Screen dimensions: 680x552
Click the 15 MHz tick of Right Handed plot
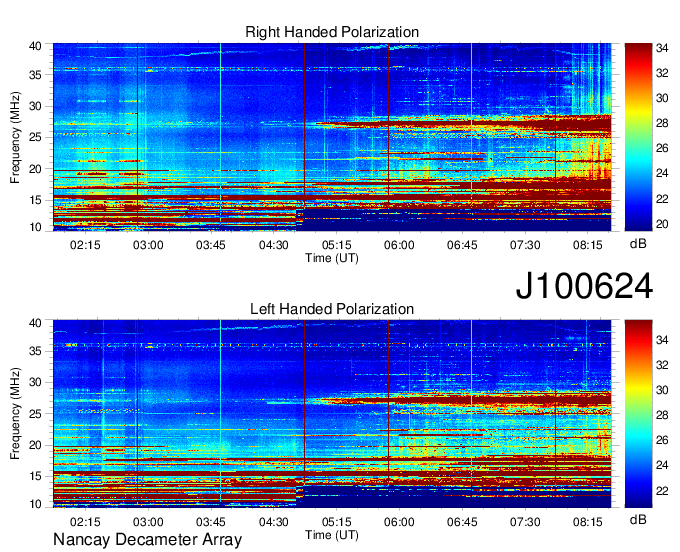[x=35, y=200]
